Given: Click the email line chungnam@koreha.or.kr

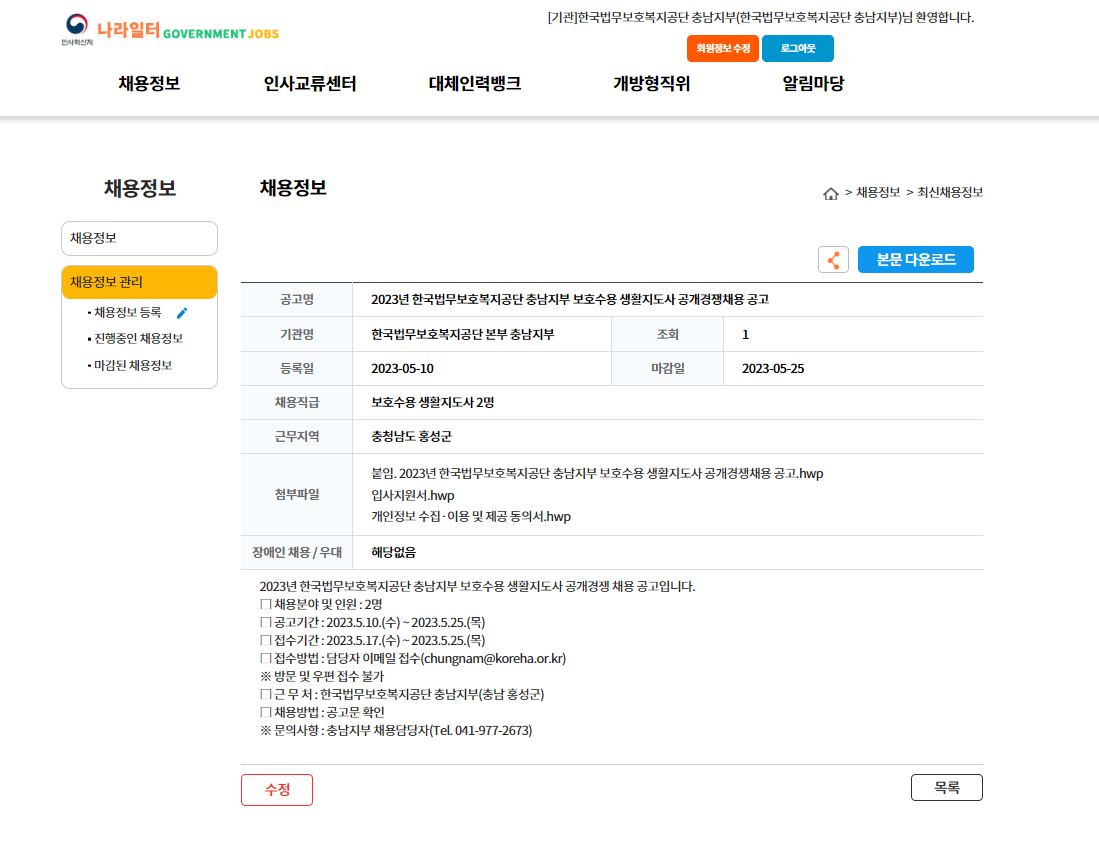Looking at the screenshot, I should [413, 659].
